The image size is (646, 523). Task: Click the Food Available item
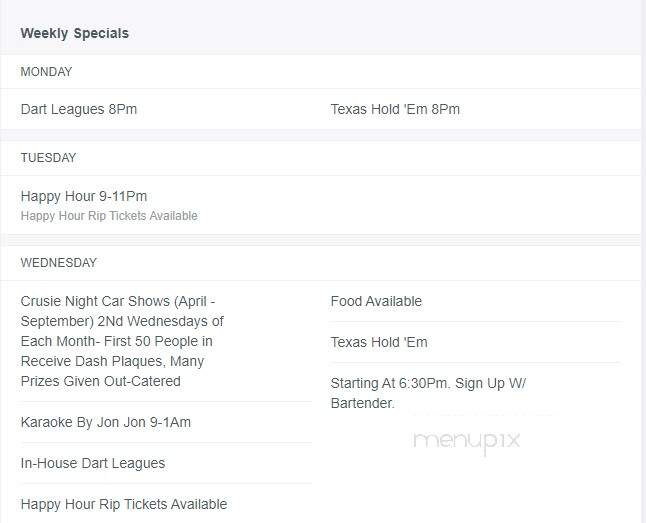(x=376, y=301)
